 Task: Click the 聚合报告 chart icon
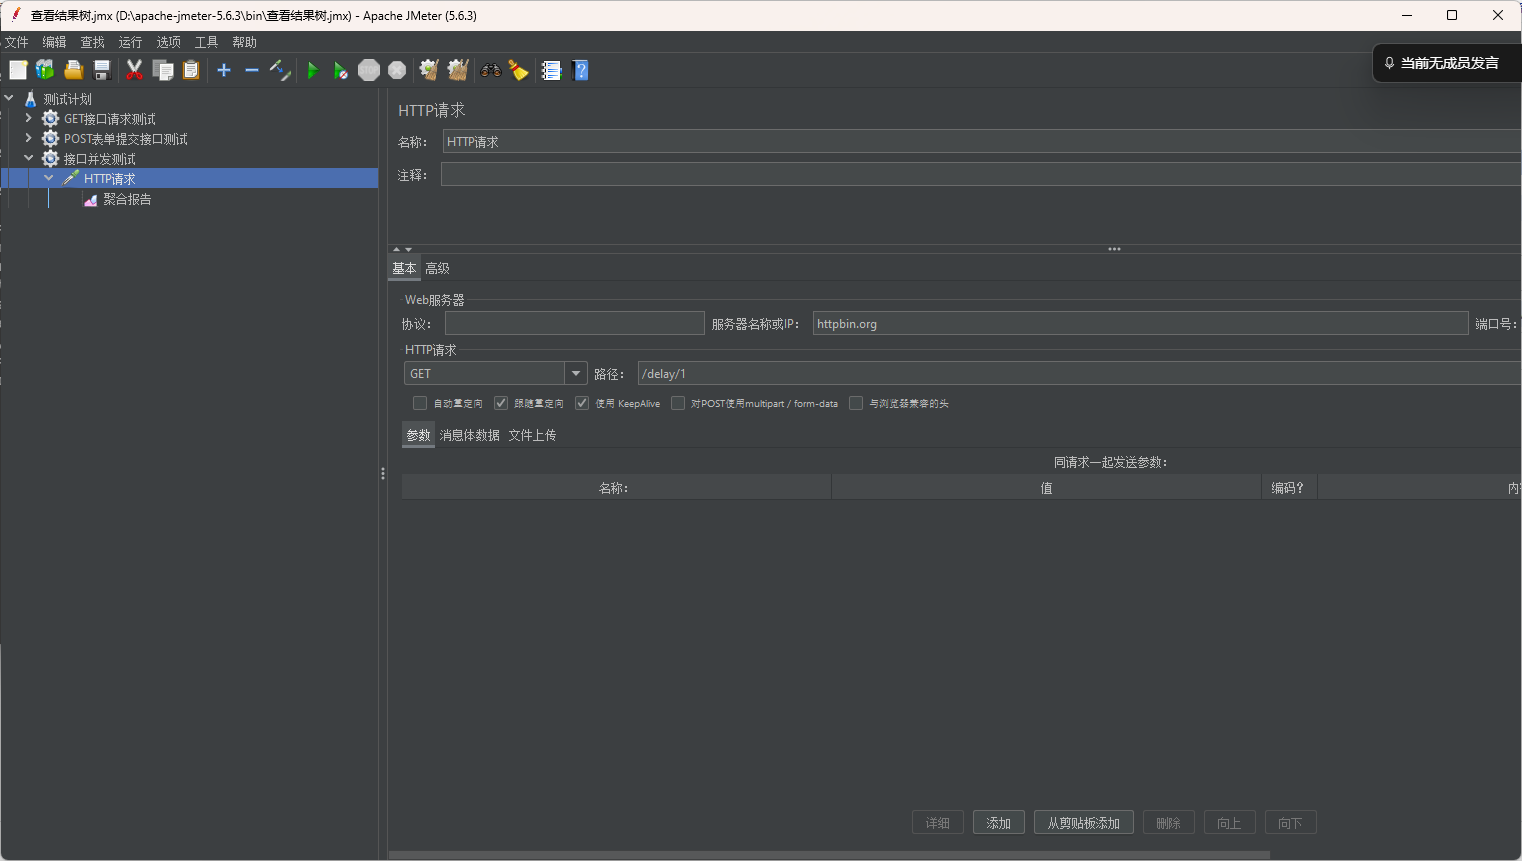pyautogui.click(x=91, y=200)
